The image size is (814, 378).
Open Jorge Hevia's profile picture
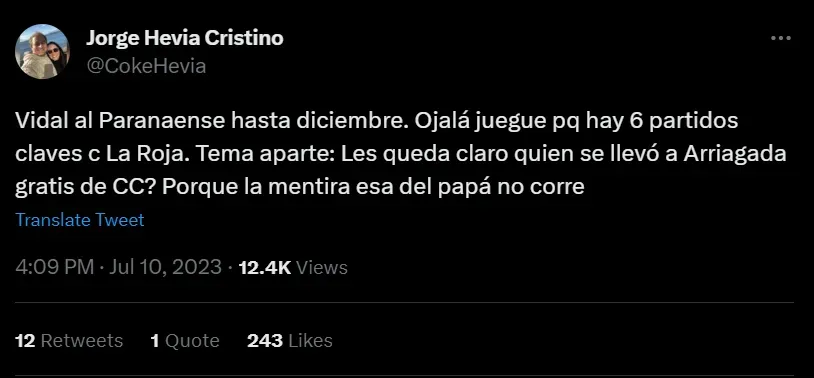(x=42, y=51)
